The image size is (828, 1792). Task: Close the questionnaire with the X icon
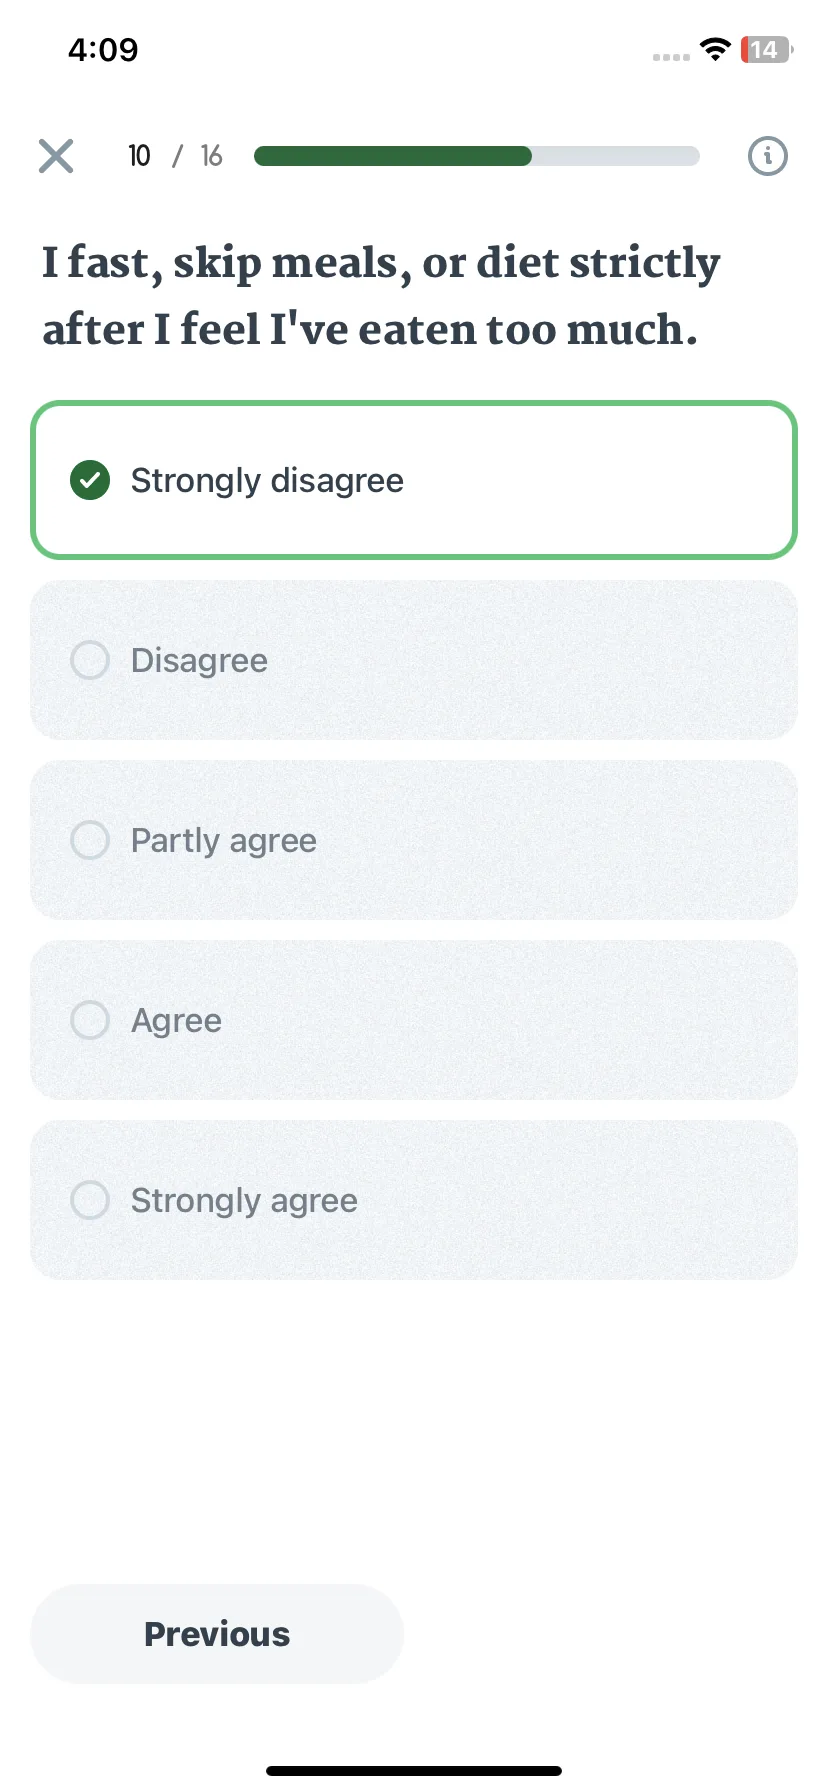click(x=56, y=156)
